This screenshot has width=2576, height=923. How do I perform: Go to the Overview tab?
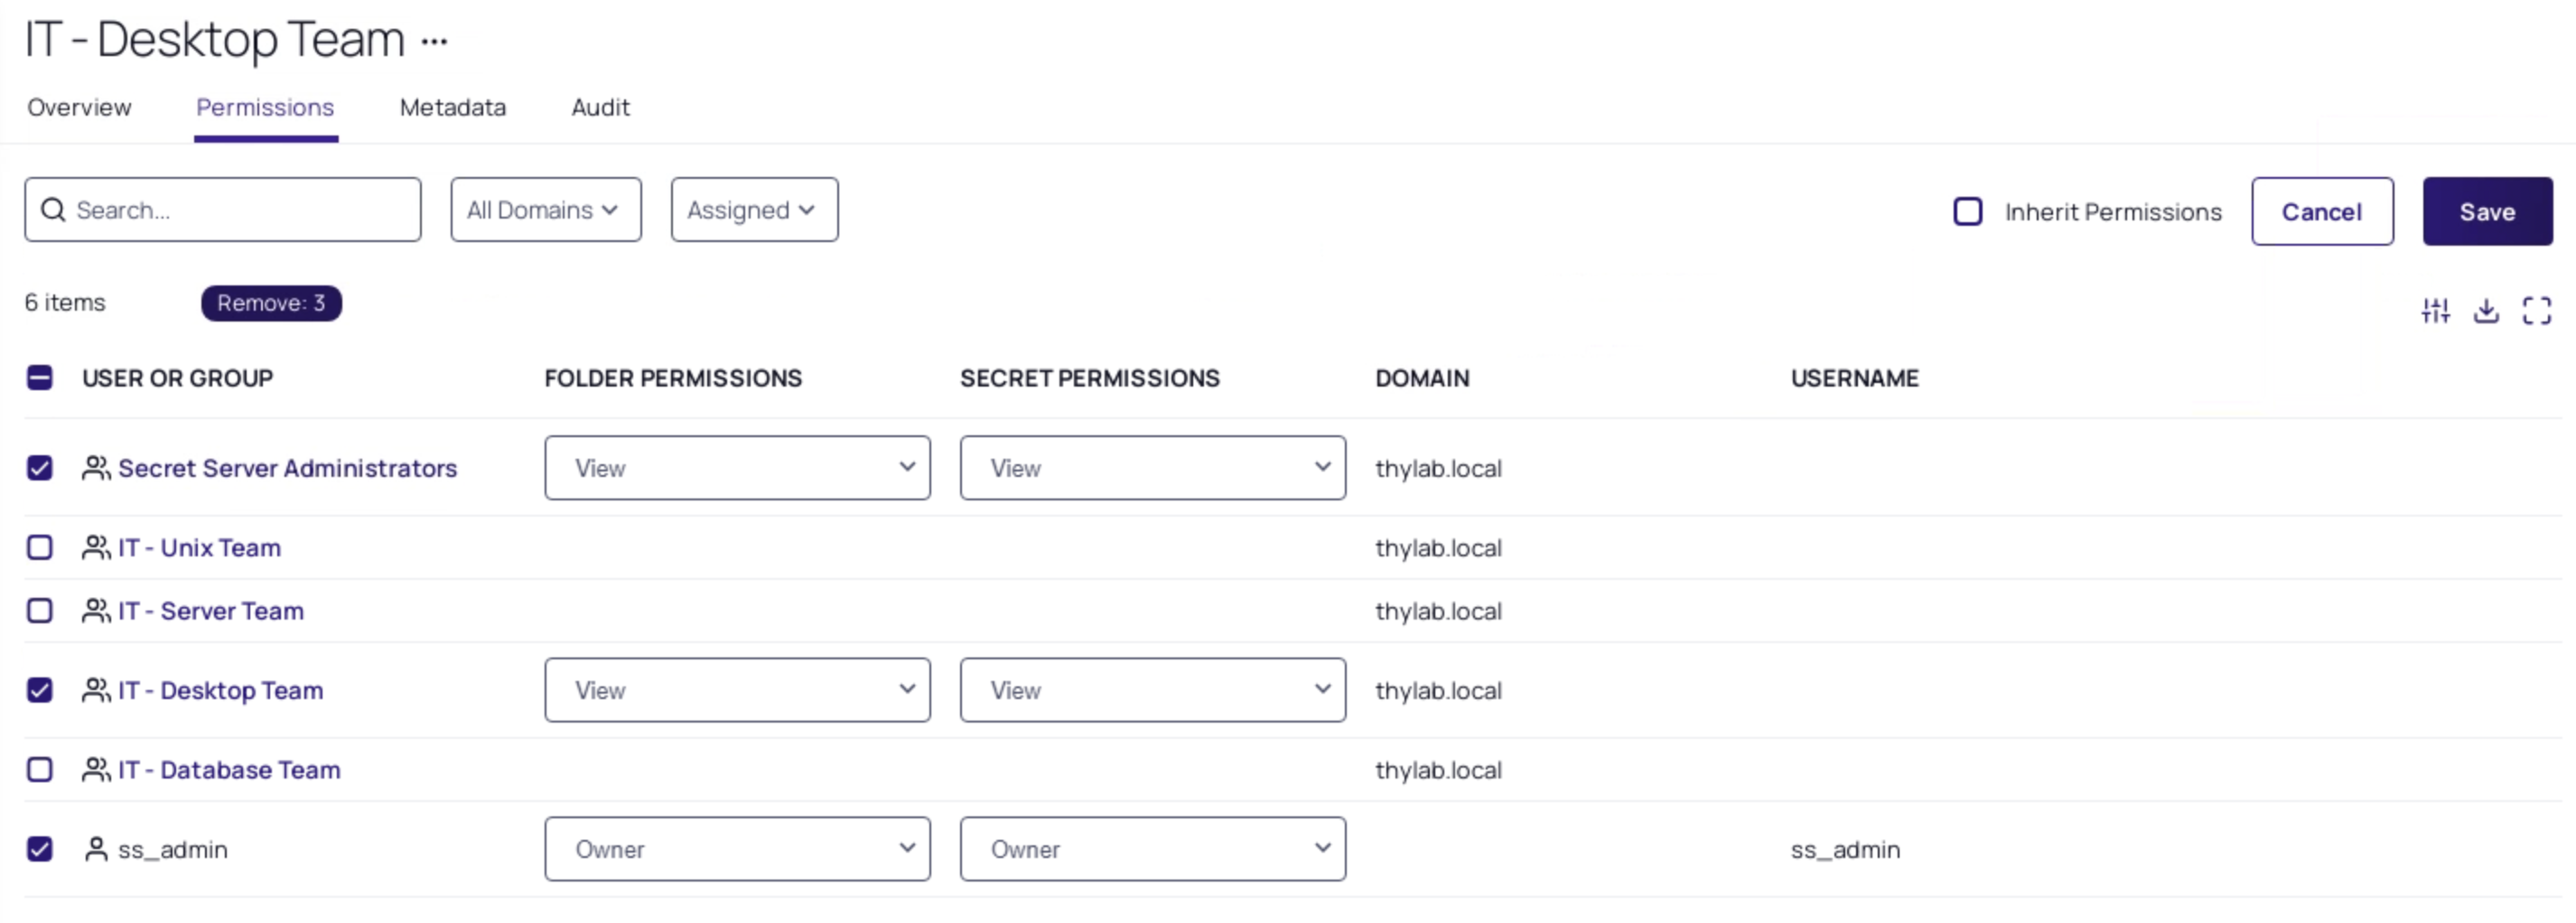coord(79,107)
